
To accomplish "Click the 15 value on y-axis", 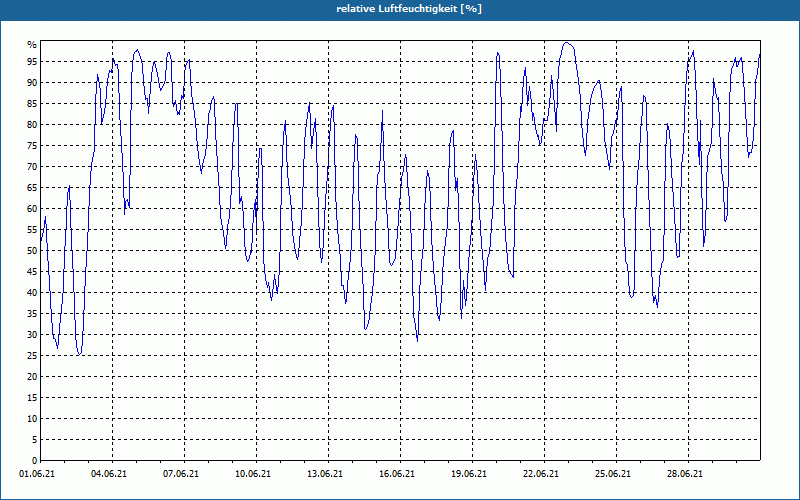I will (x=32, y=397).
